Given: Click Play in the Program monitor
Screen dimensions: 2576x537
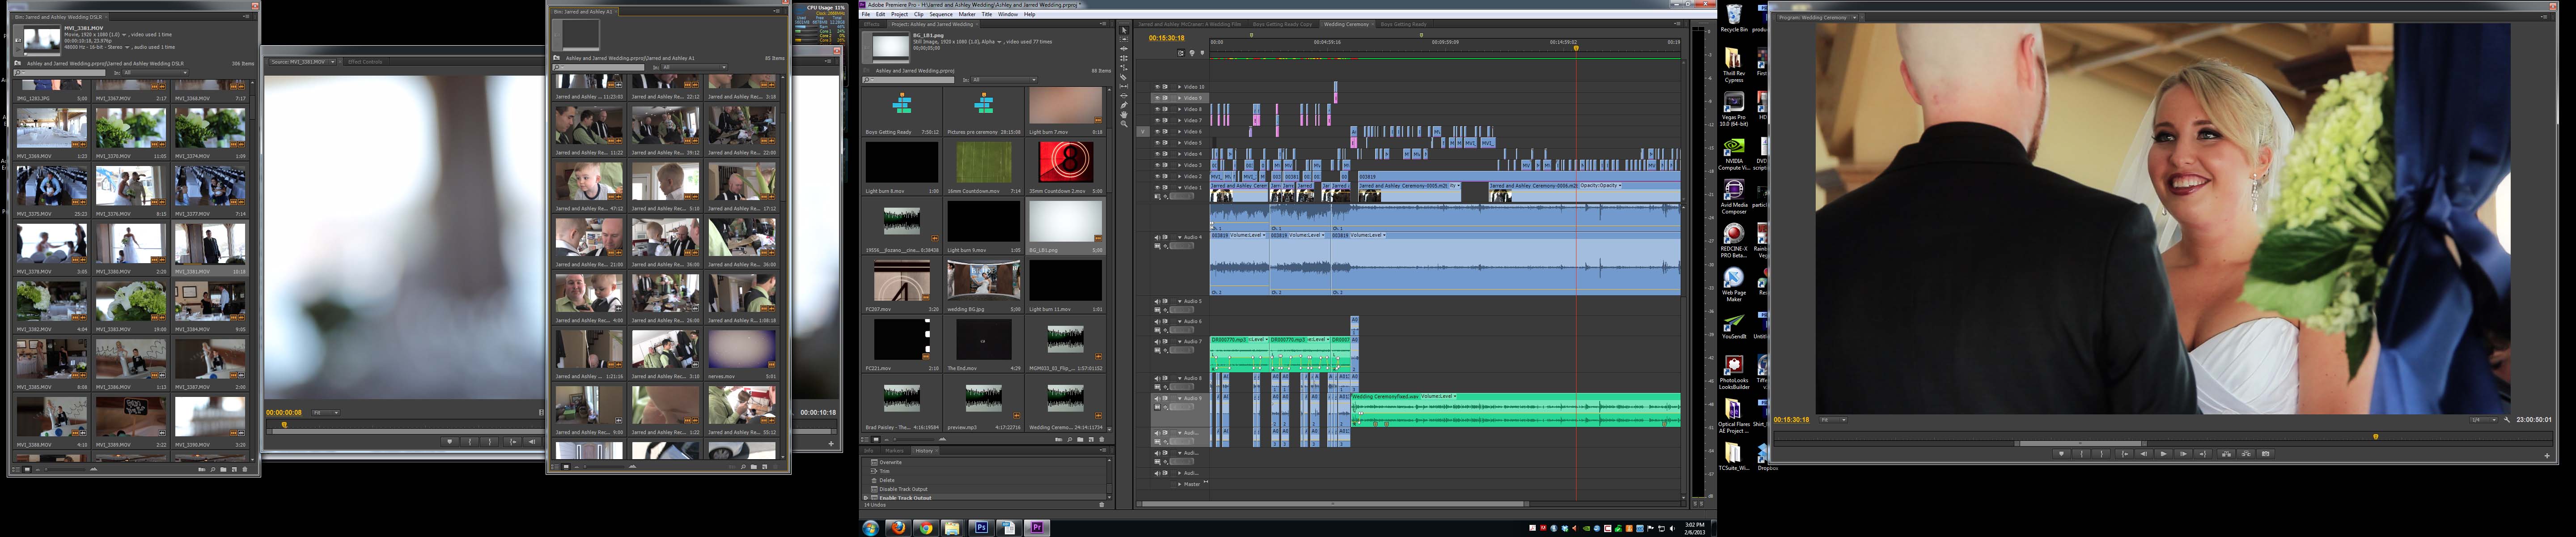Looking at the screenshot, I should coord(2164,454).
